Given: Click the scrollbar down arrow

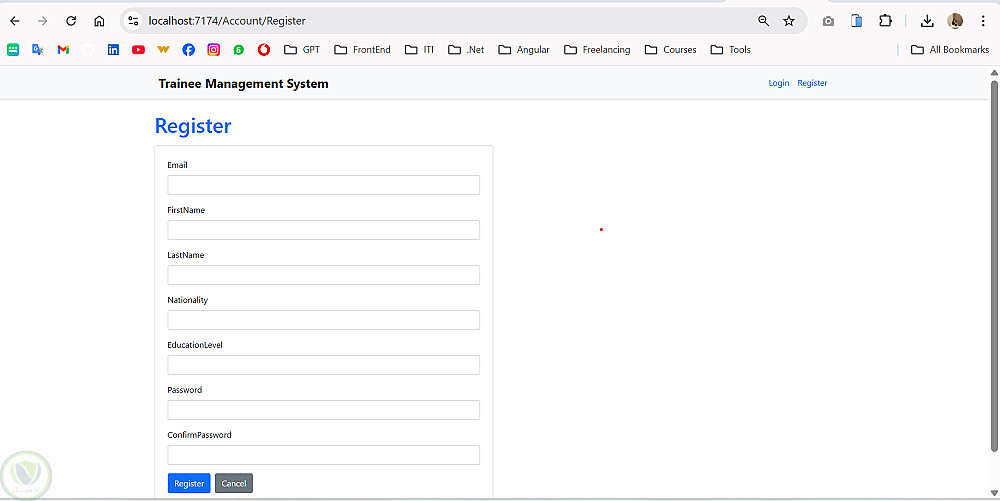Looking at the screenshot, I should 994,493.
